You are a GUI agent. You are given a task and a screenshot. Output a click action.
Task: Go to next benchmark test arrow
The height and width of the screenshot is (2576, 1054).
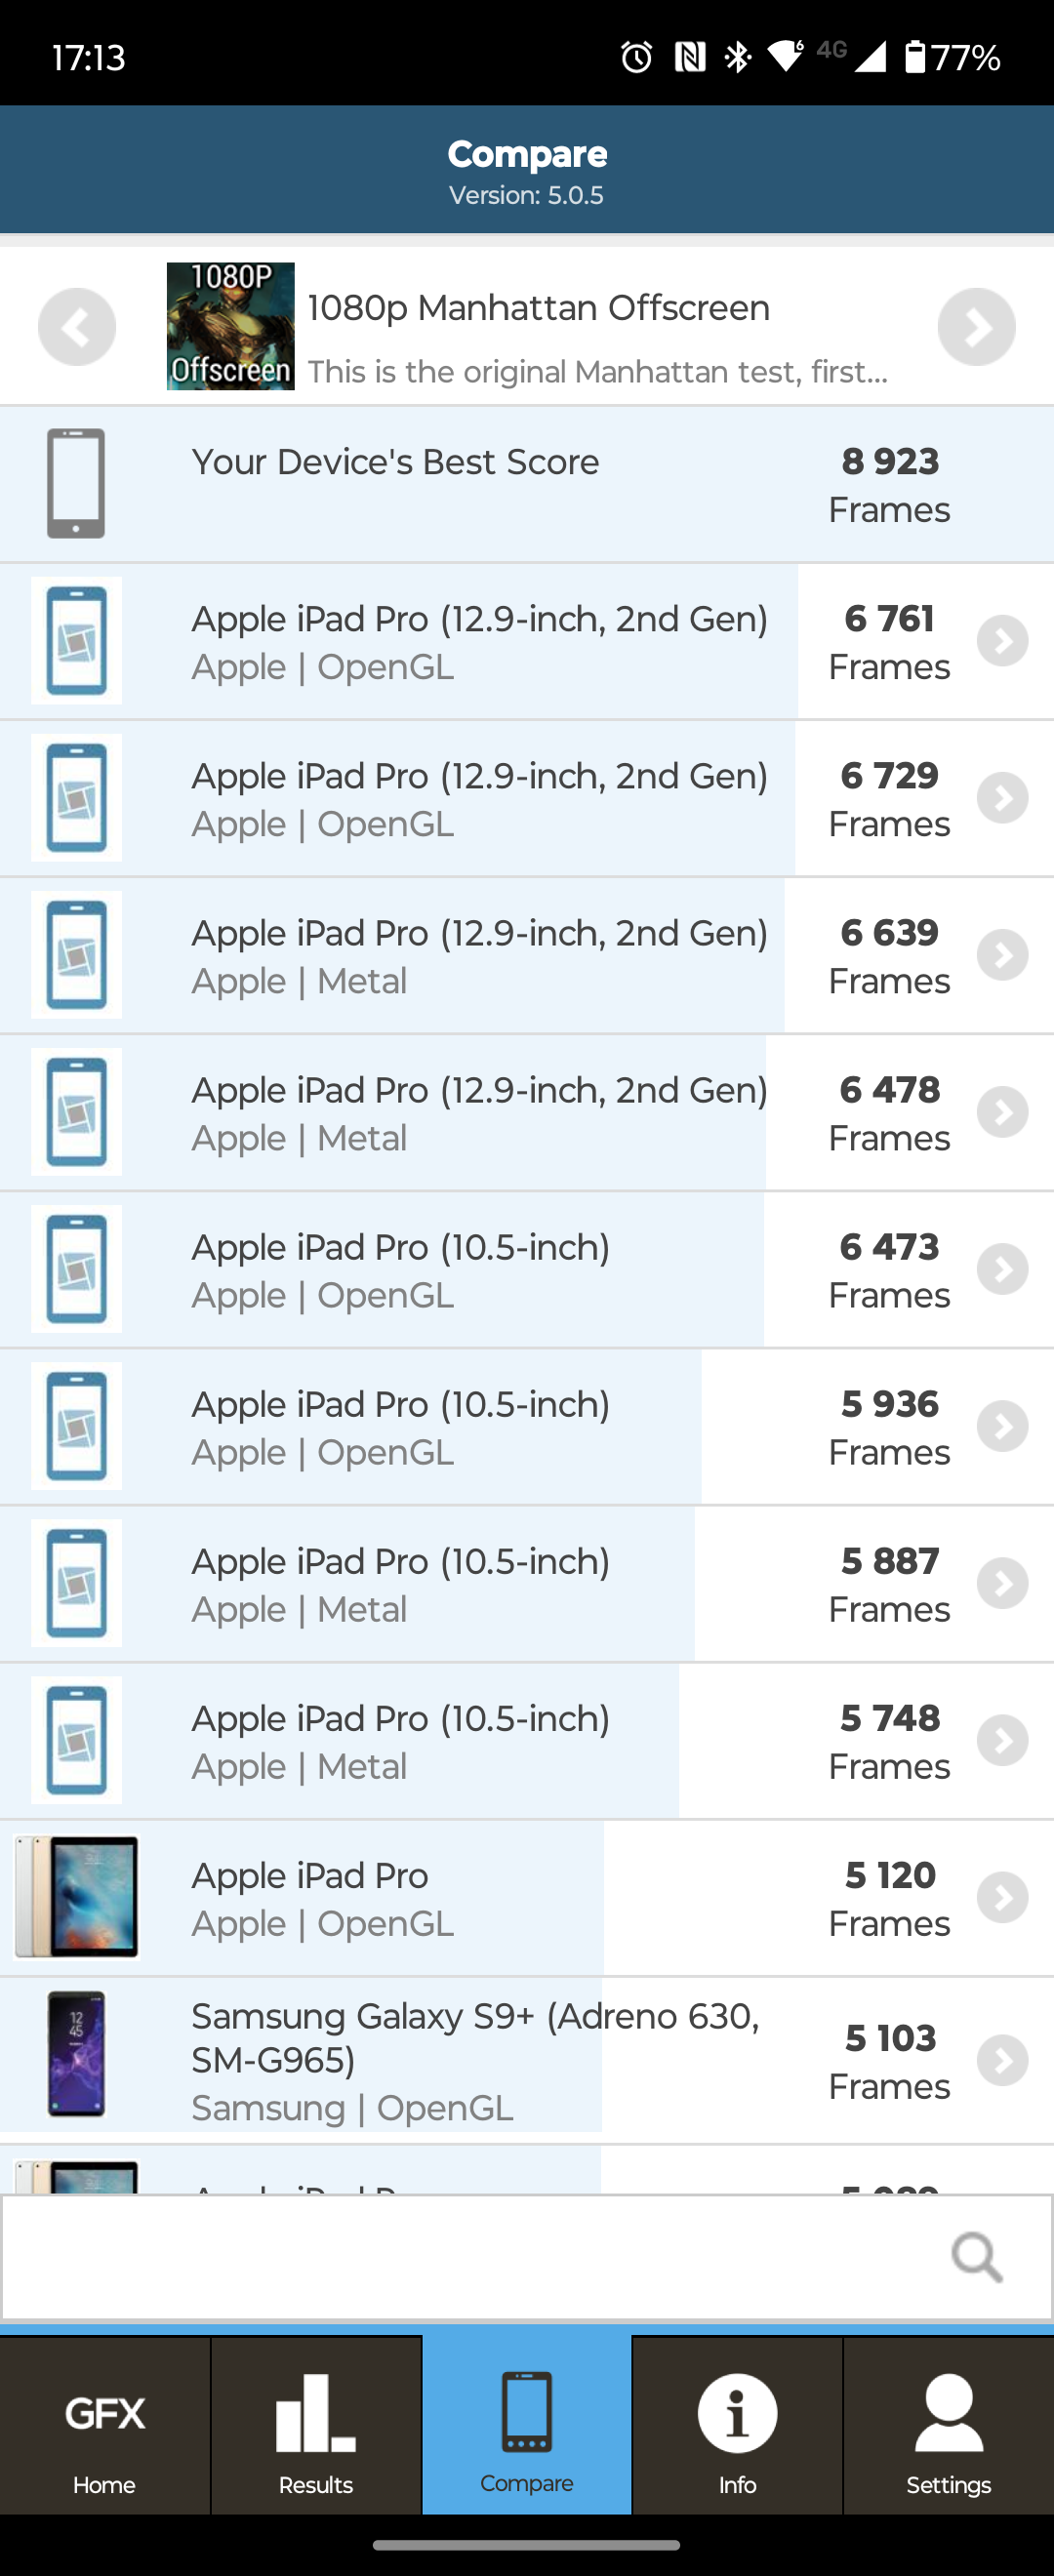[x=976, y=327]
